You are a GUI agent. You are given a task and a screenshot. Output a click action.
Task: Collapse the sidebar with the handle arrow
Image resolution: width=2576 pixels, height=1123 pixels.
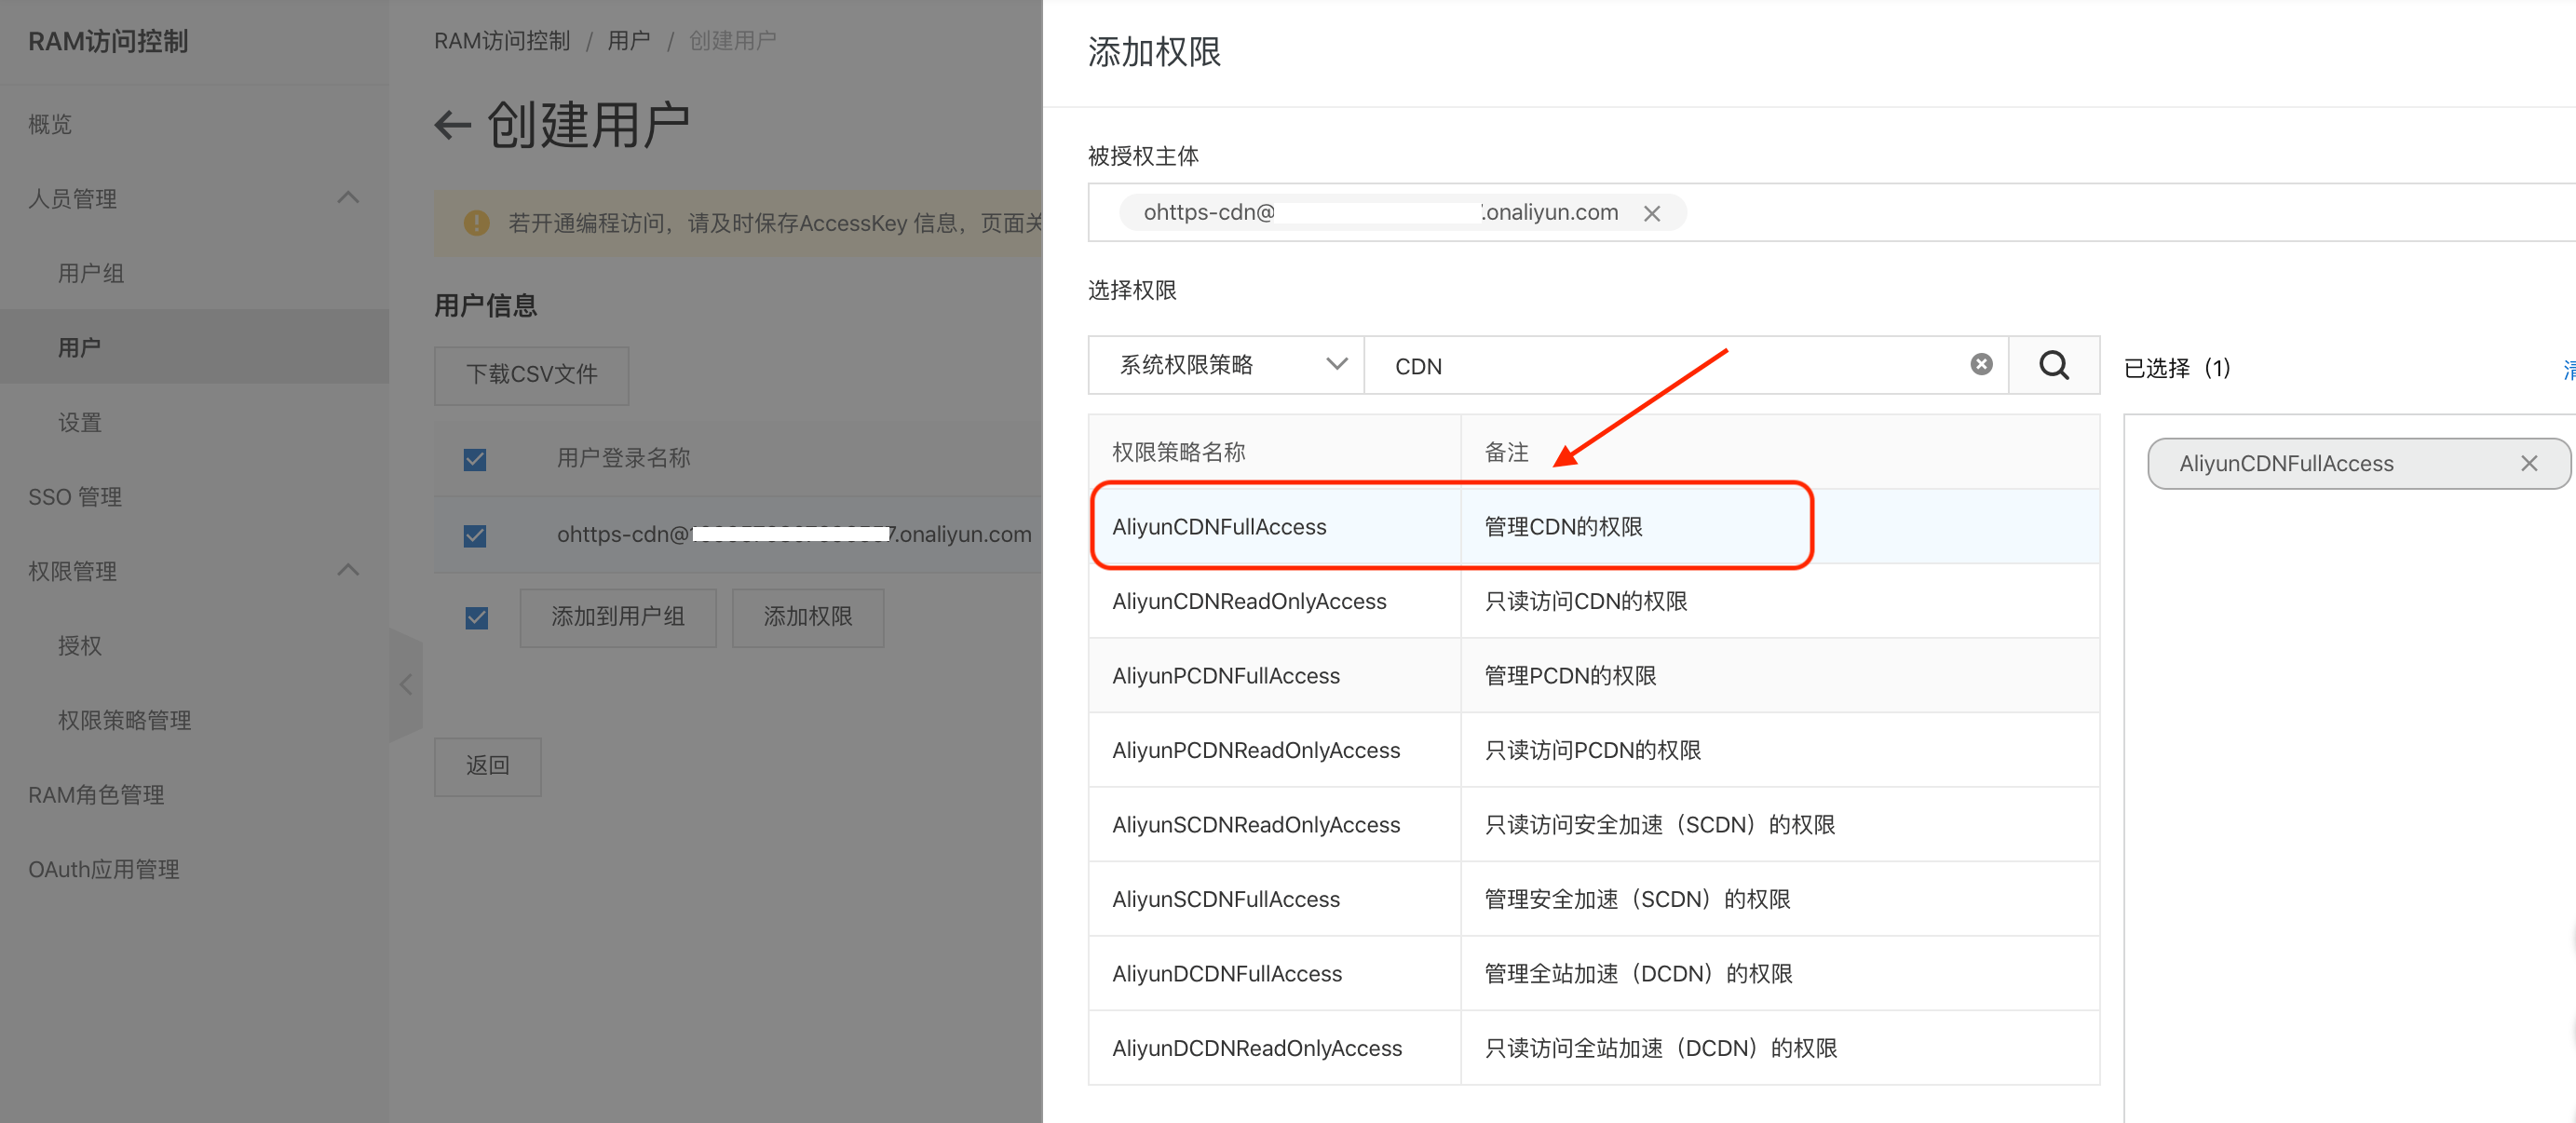point(406,684)
